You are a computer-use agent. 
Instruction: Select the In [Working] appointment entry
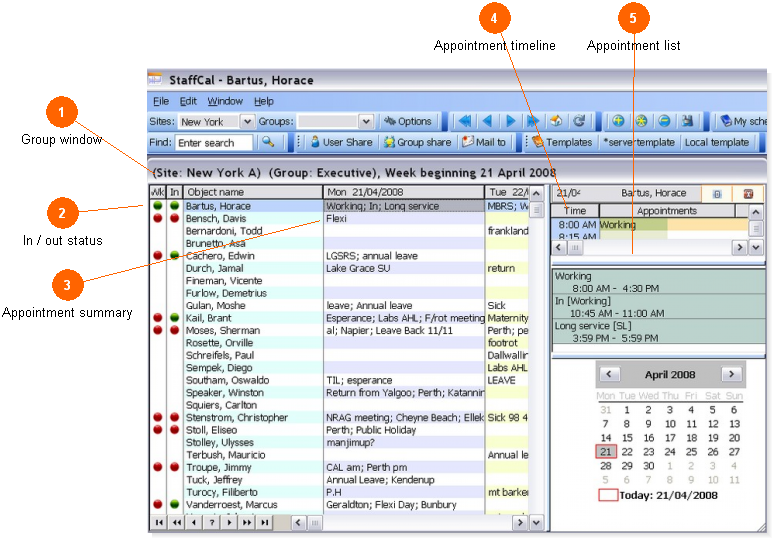click(x=658, y=307)
